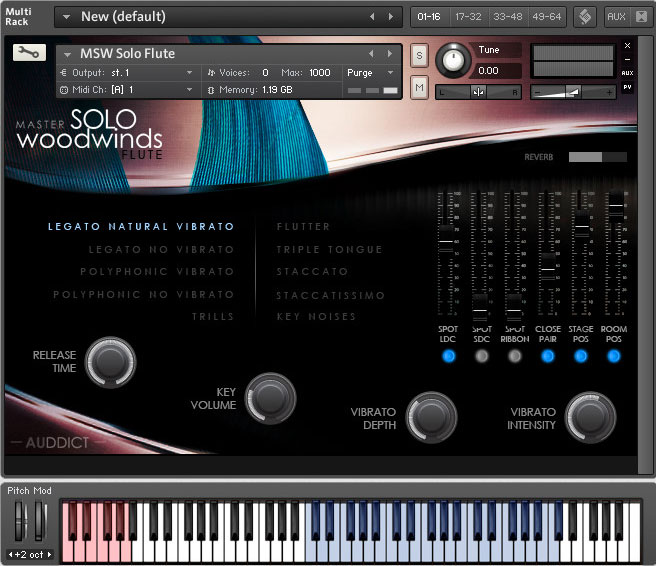Click the KSP script icon in rack header

(584, 17)
